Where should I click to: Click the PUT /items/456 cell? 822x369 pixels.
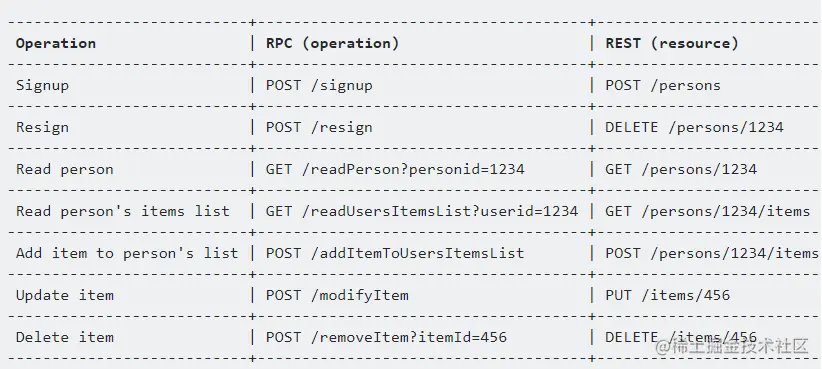668,295
